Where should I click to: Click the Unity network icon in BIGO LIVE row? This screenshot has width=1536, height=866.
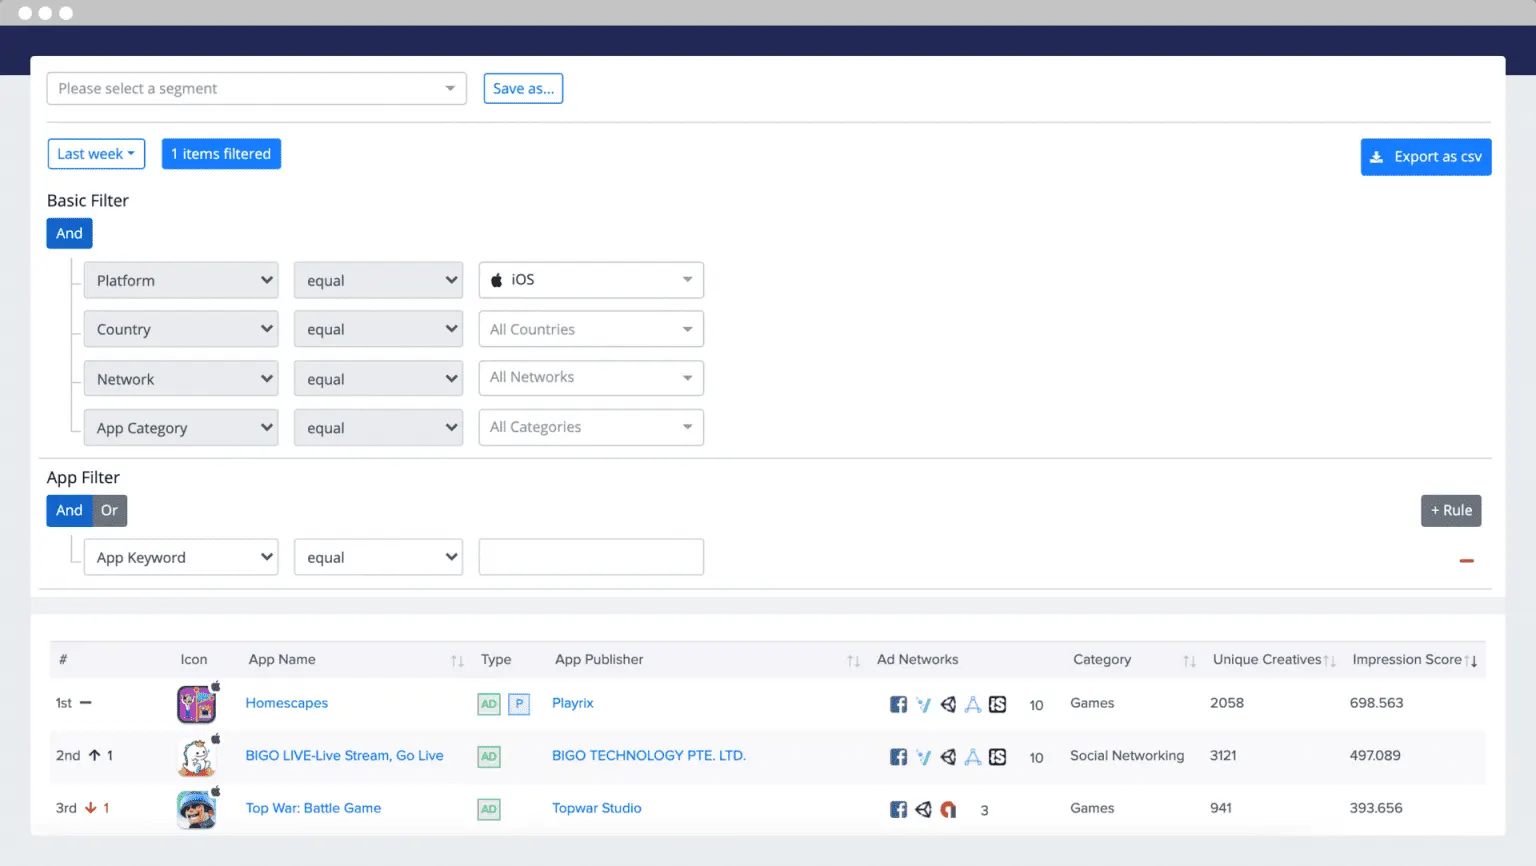[x=948, y=757]
